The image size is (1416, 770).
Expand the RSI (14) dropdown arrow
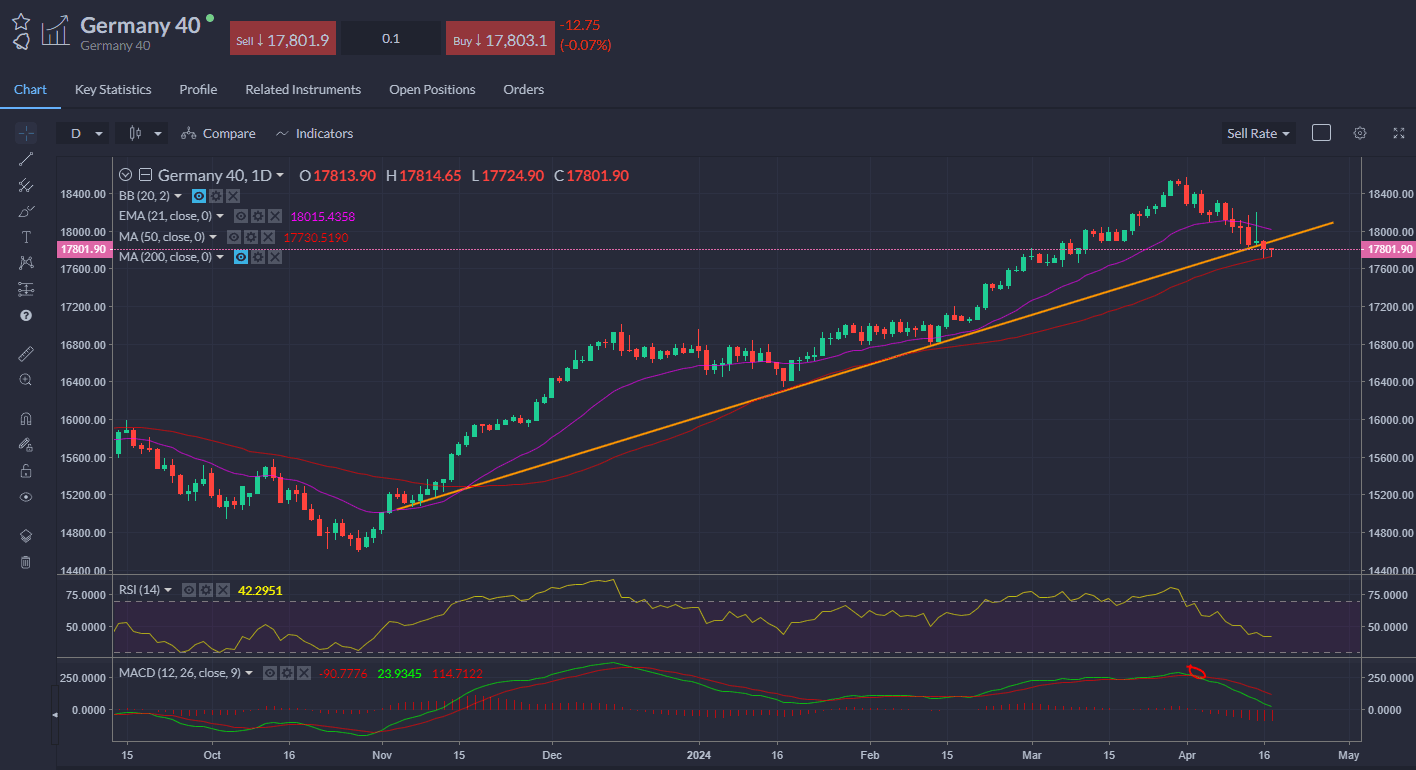168,590
